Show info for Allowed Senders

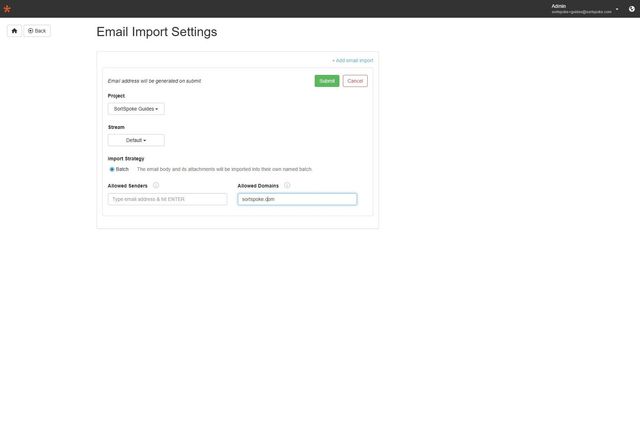[156, 185]
